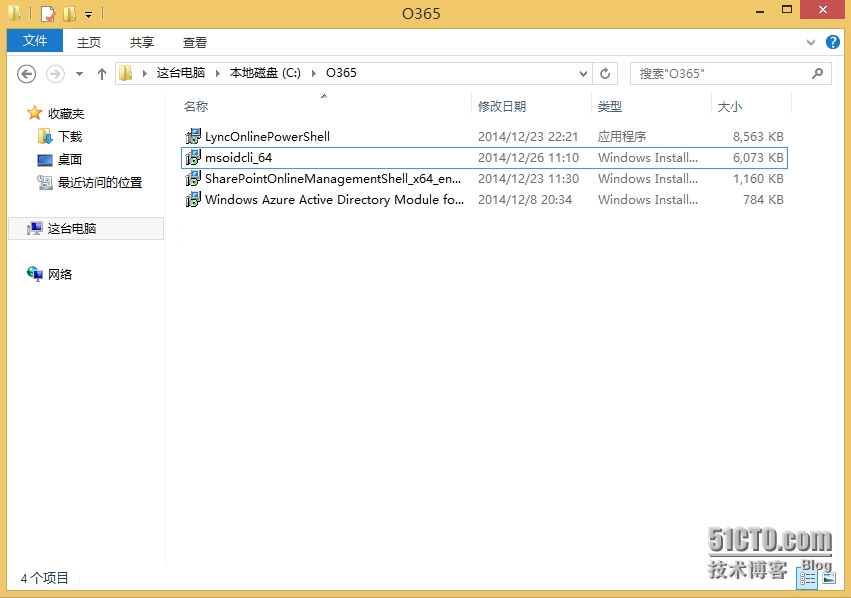The height and width of the screenshot is (598, 851).
Task: Switch to details view in the status bar
Action: pyautogui.click(x=807, y=578)
